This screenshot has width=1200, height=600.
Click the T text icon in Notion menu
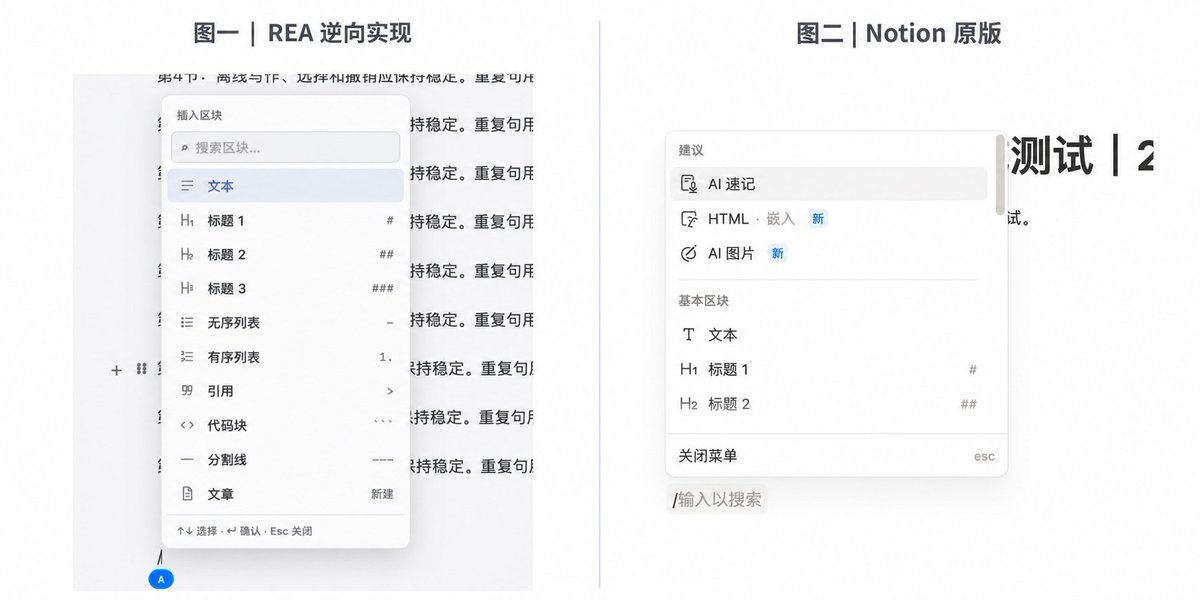pyautogui.click(x=688, y=335)
